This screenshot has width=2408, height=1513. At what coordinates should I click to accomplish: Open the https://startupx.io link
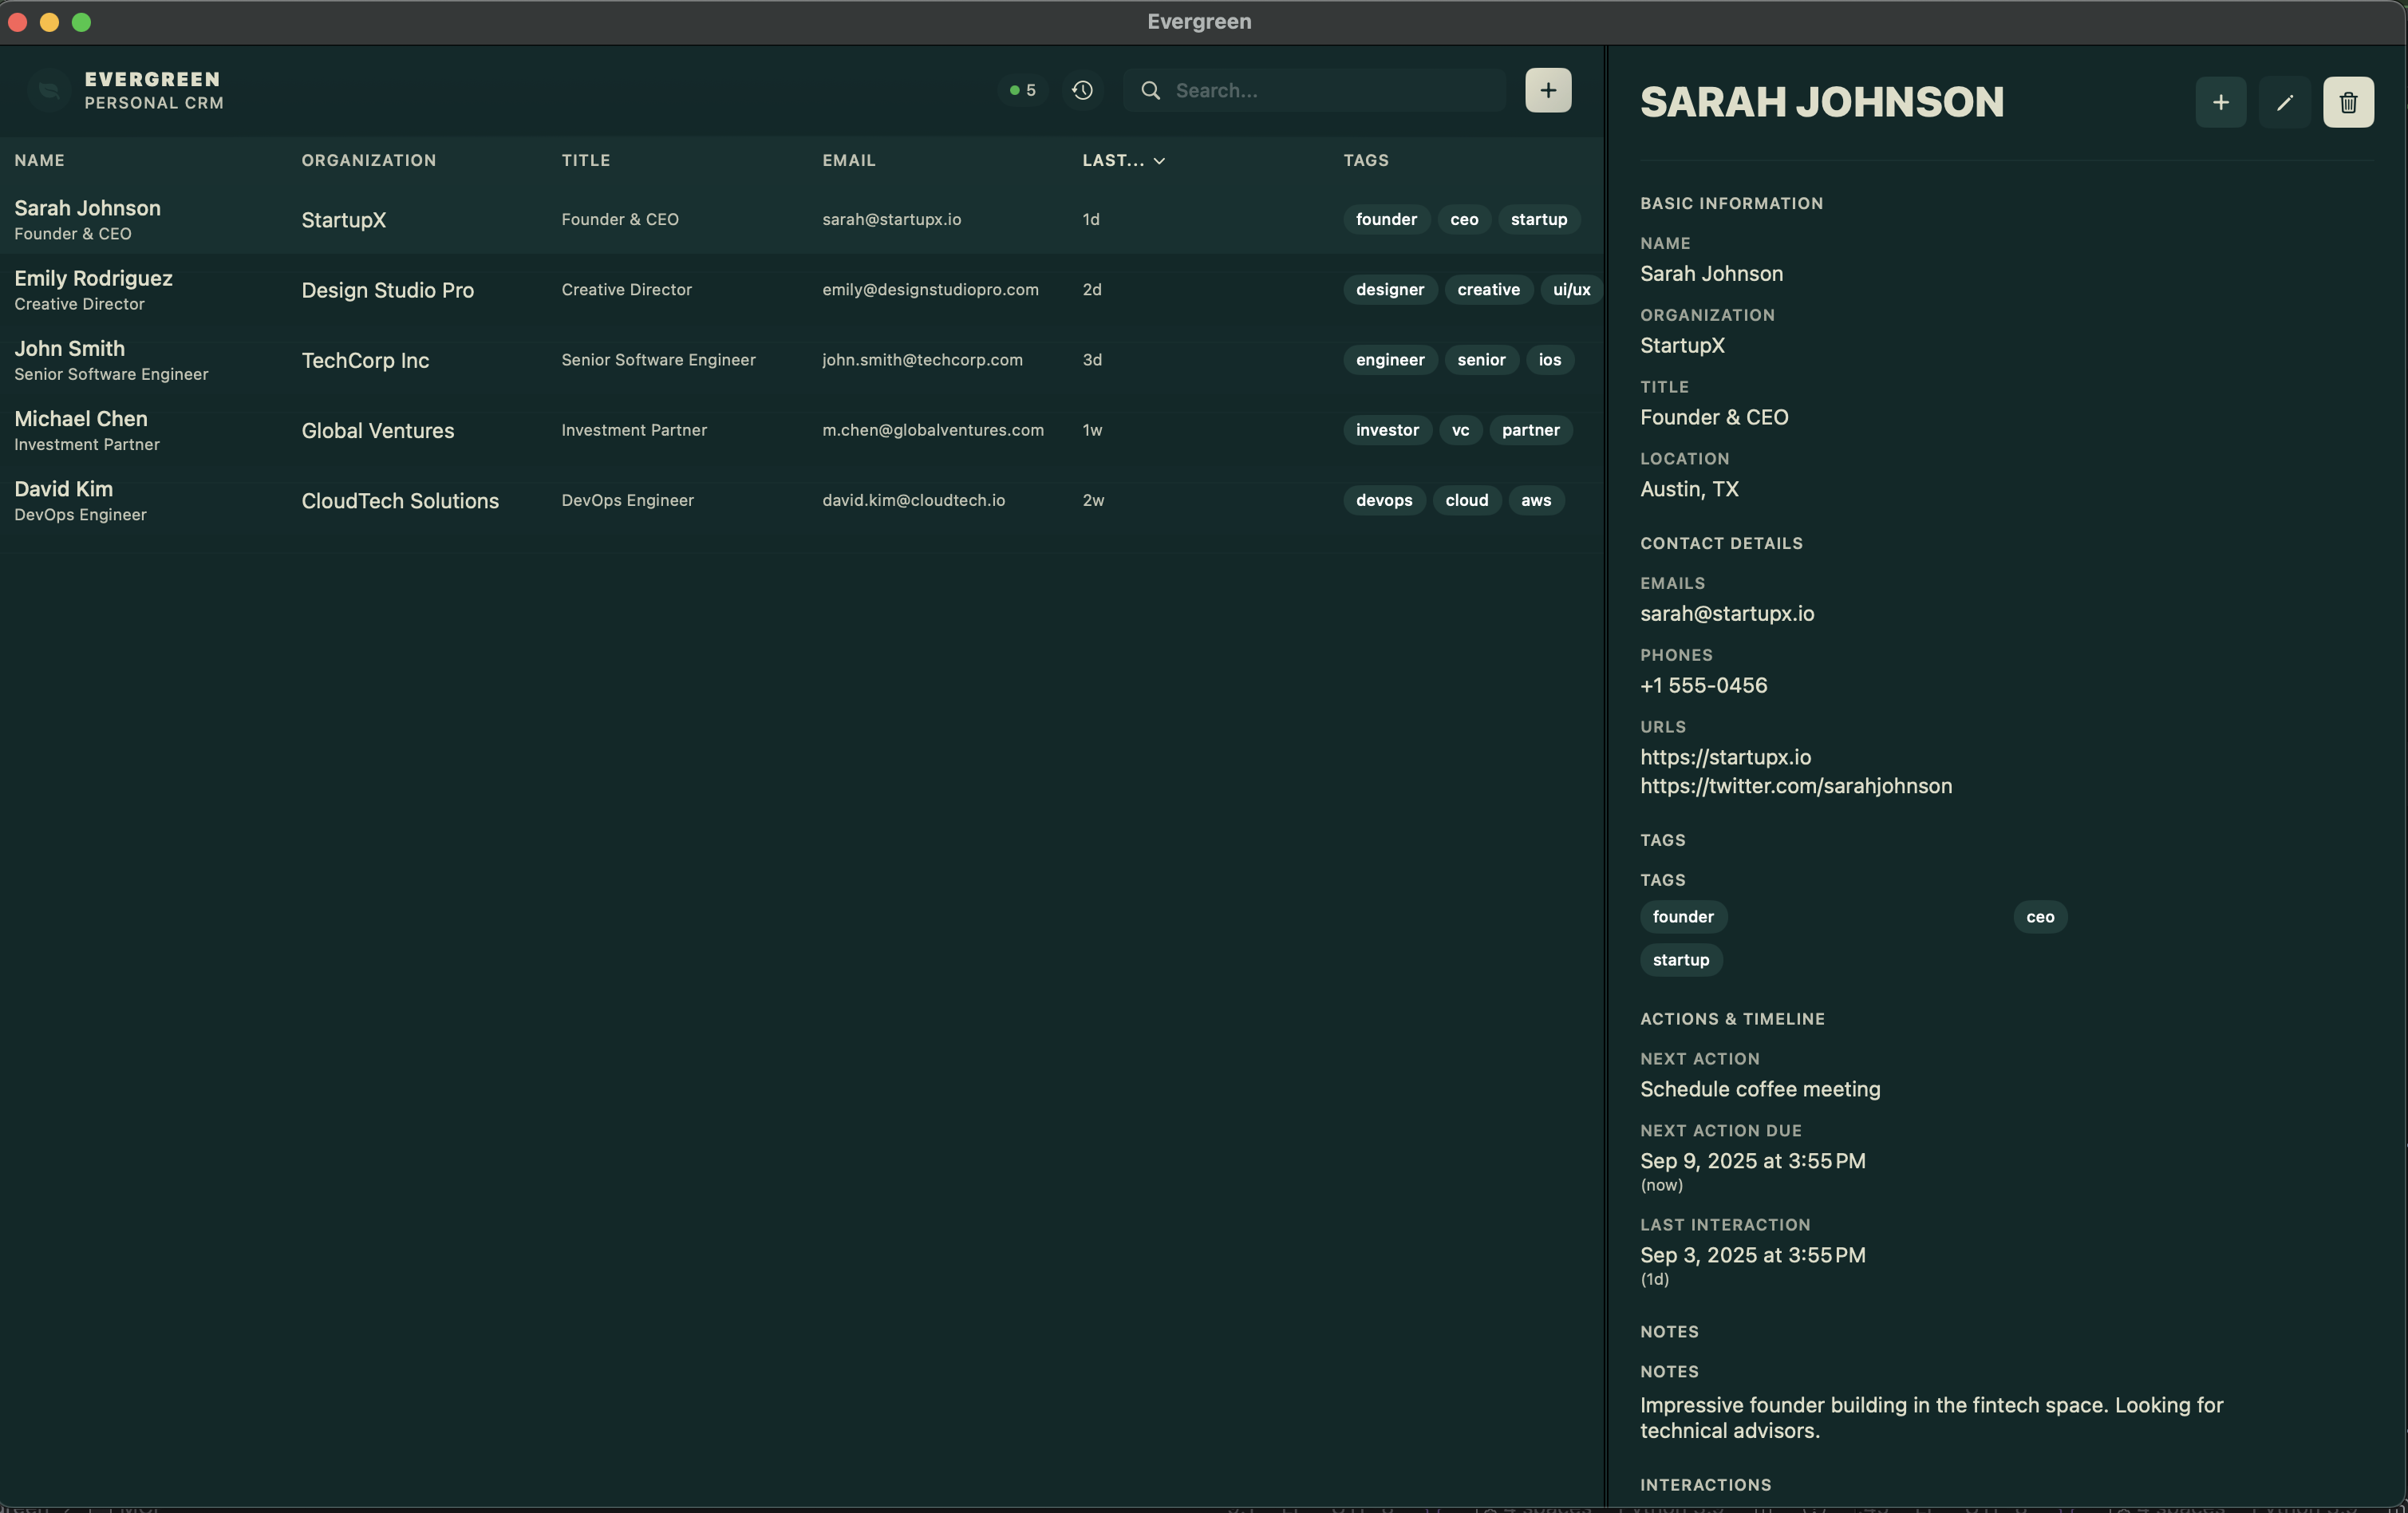coord(1725,757)
